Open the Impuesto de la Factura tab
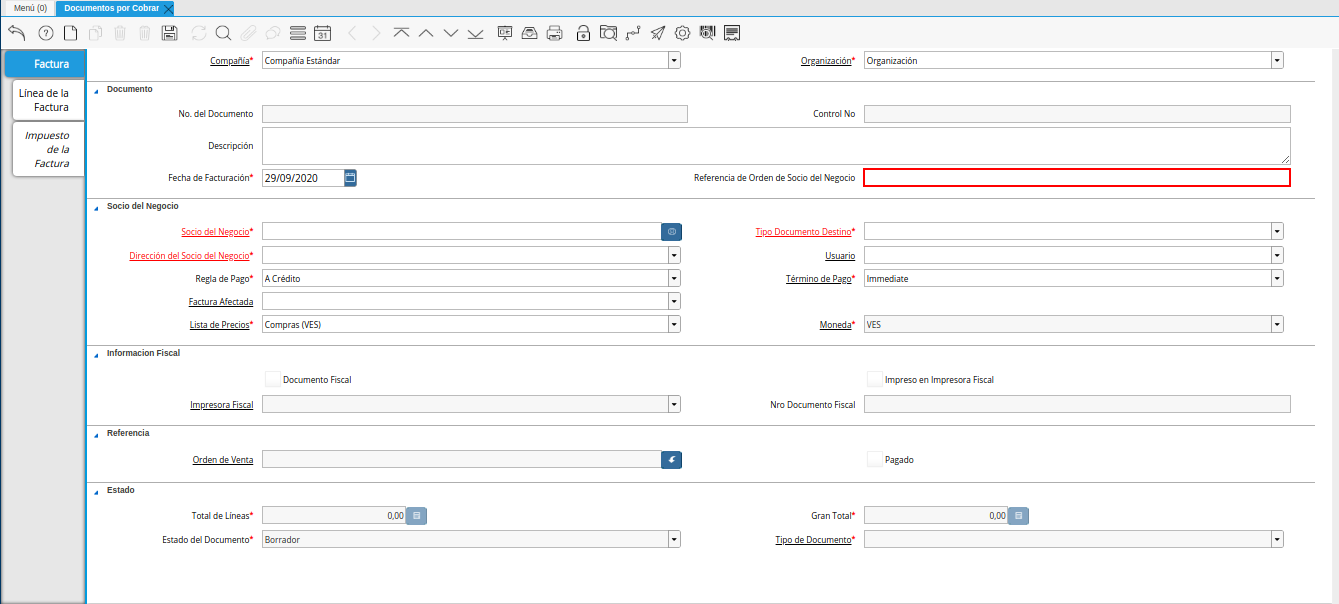Image resolution: width=1339 pixels, height=604 pixels. [47, 149]
